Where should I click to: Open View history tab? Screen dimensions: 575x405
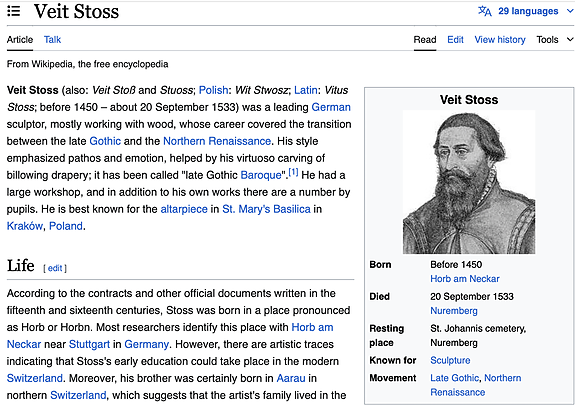click(x=500, y=39)
